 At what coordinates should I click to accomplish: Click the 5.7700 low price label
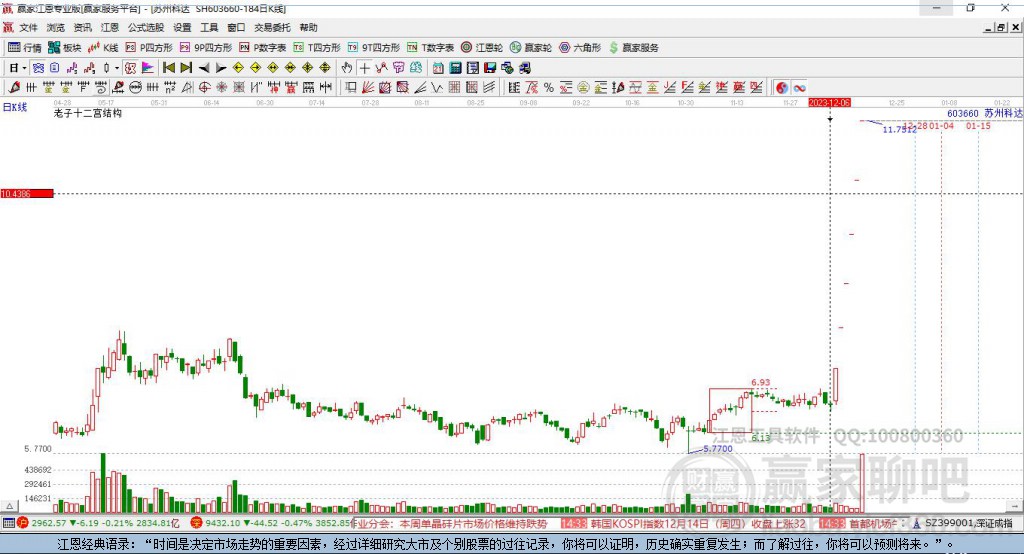click(718, 449)
